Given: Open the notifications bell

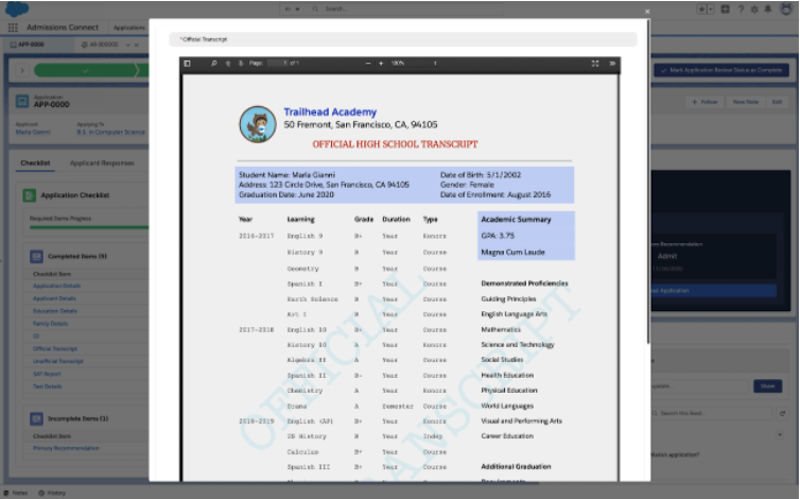Looking at the screenshot, I should 765,9.
